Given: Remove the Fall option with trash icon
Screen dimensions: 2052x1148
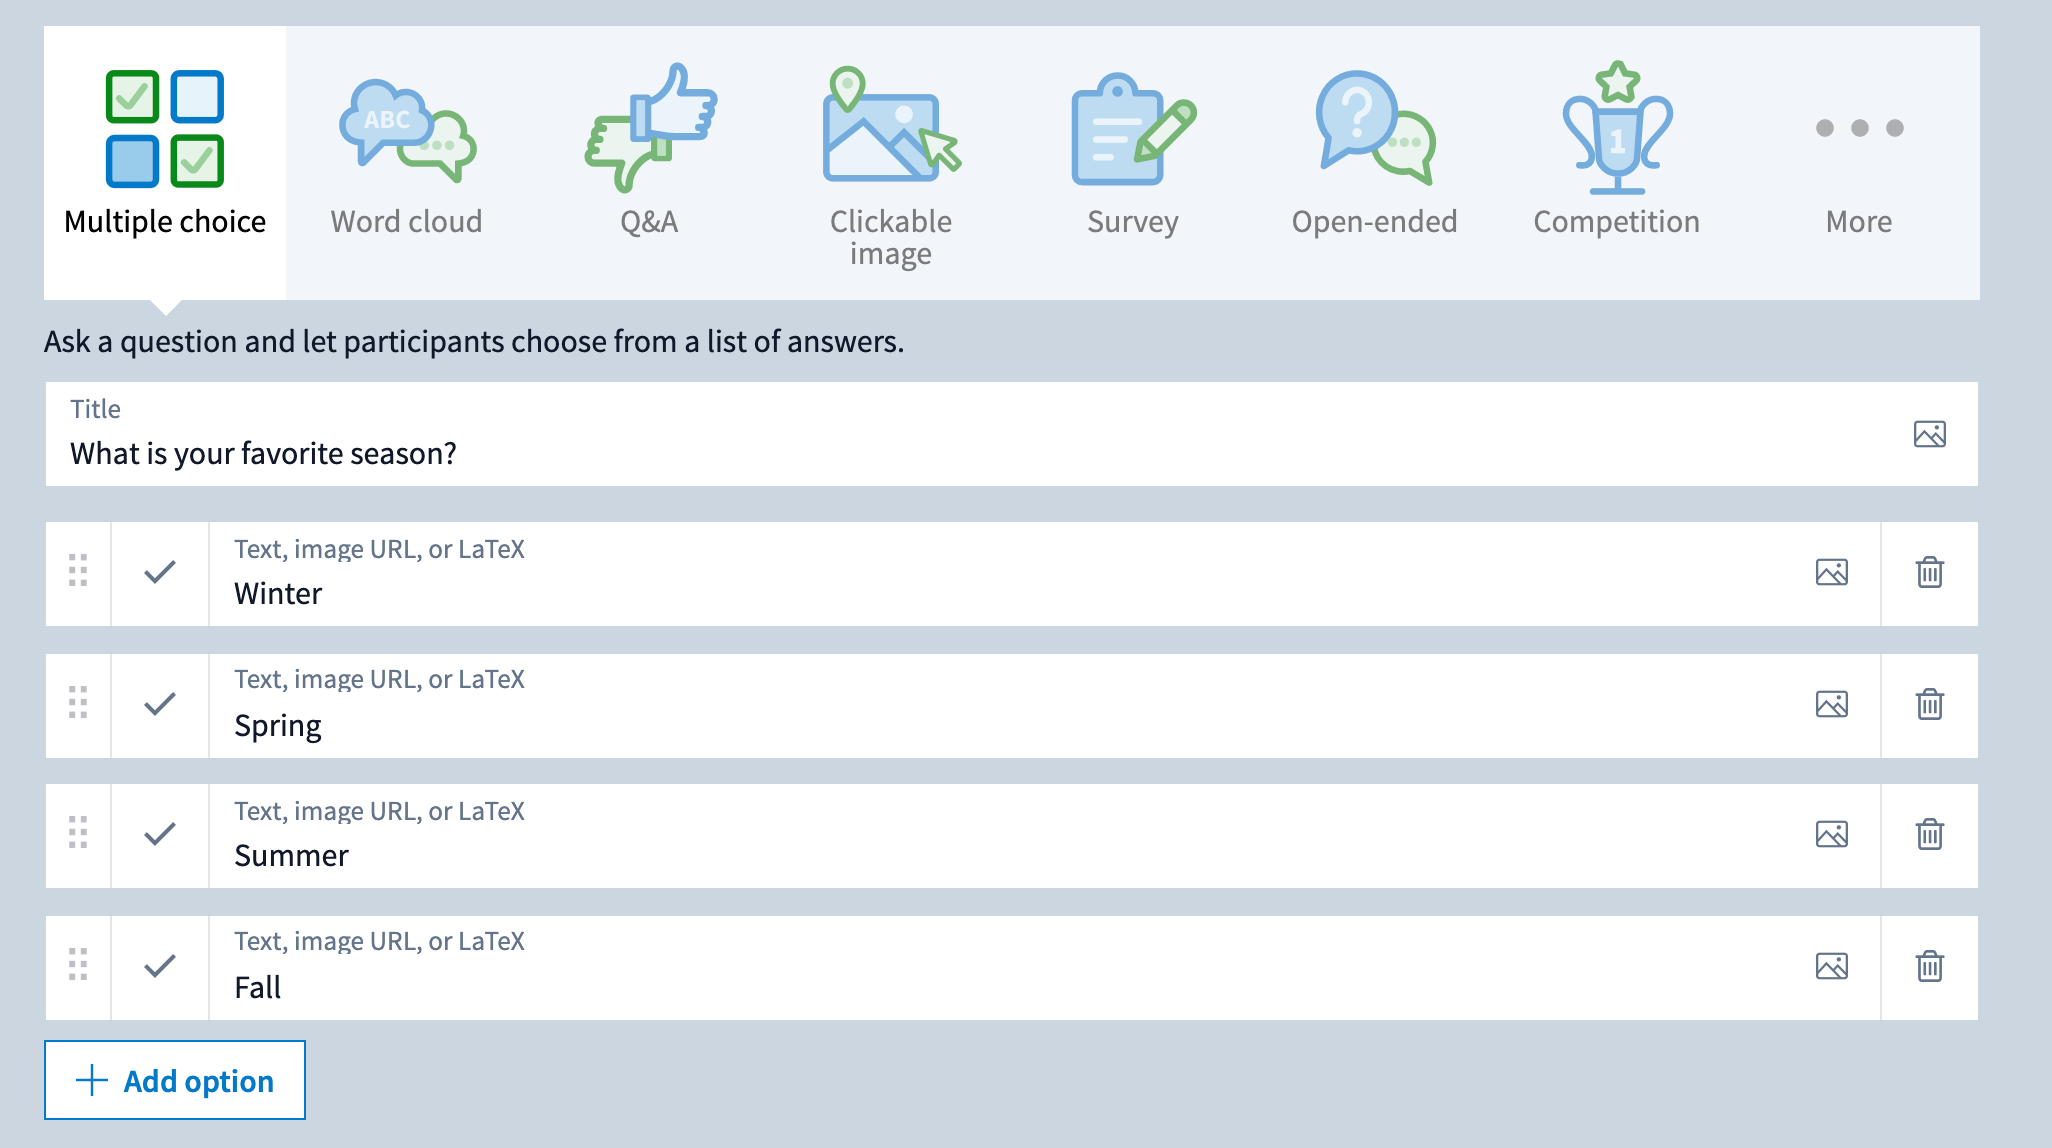Looking at the screenshot, I should (x=1929, y=967).
